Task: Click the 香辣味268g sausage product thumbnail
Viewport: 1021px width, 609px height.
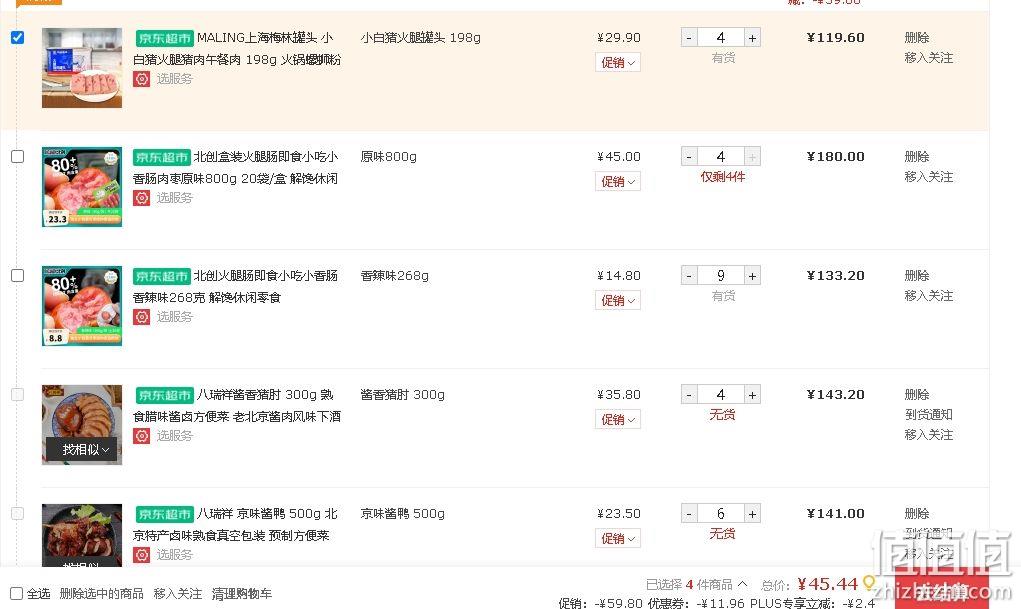Action: 82,306
